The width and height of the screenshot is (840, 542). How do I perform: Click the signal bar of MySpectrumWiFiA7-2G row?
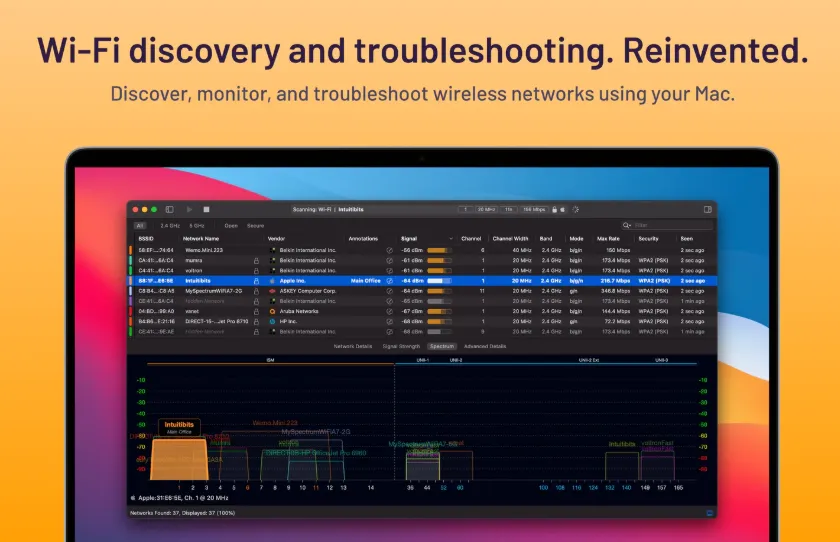point(439,291)
